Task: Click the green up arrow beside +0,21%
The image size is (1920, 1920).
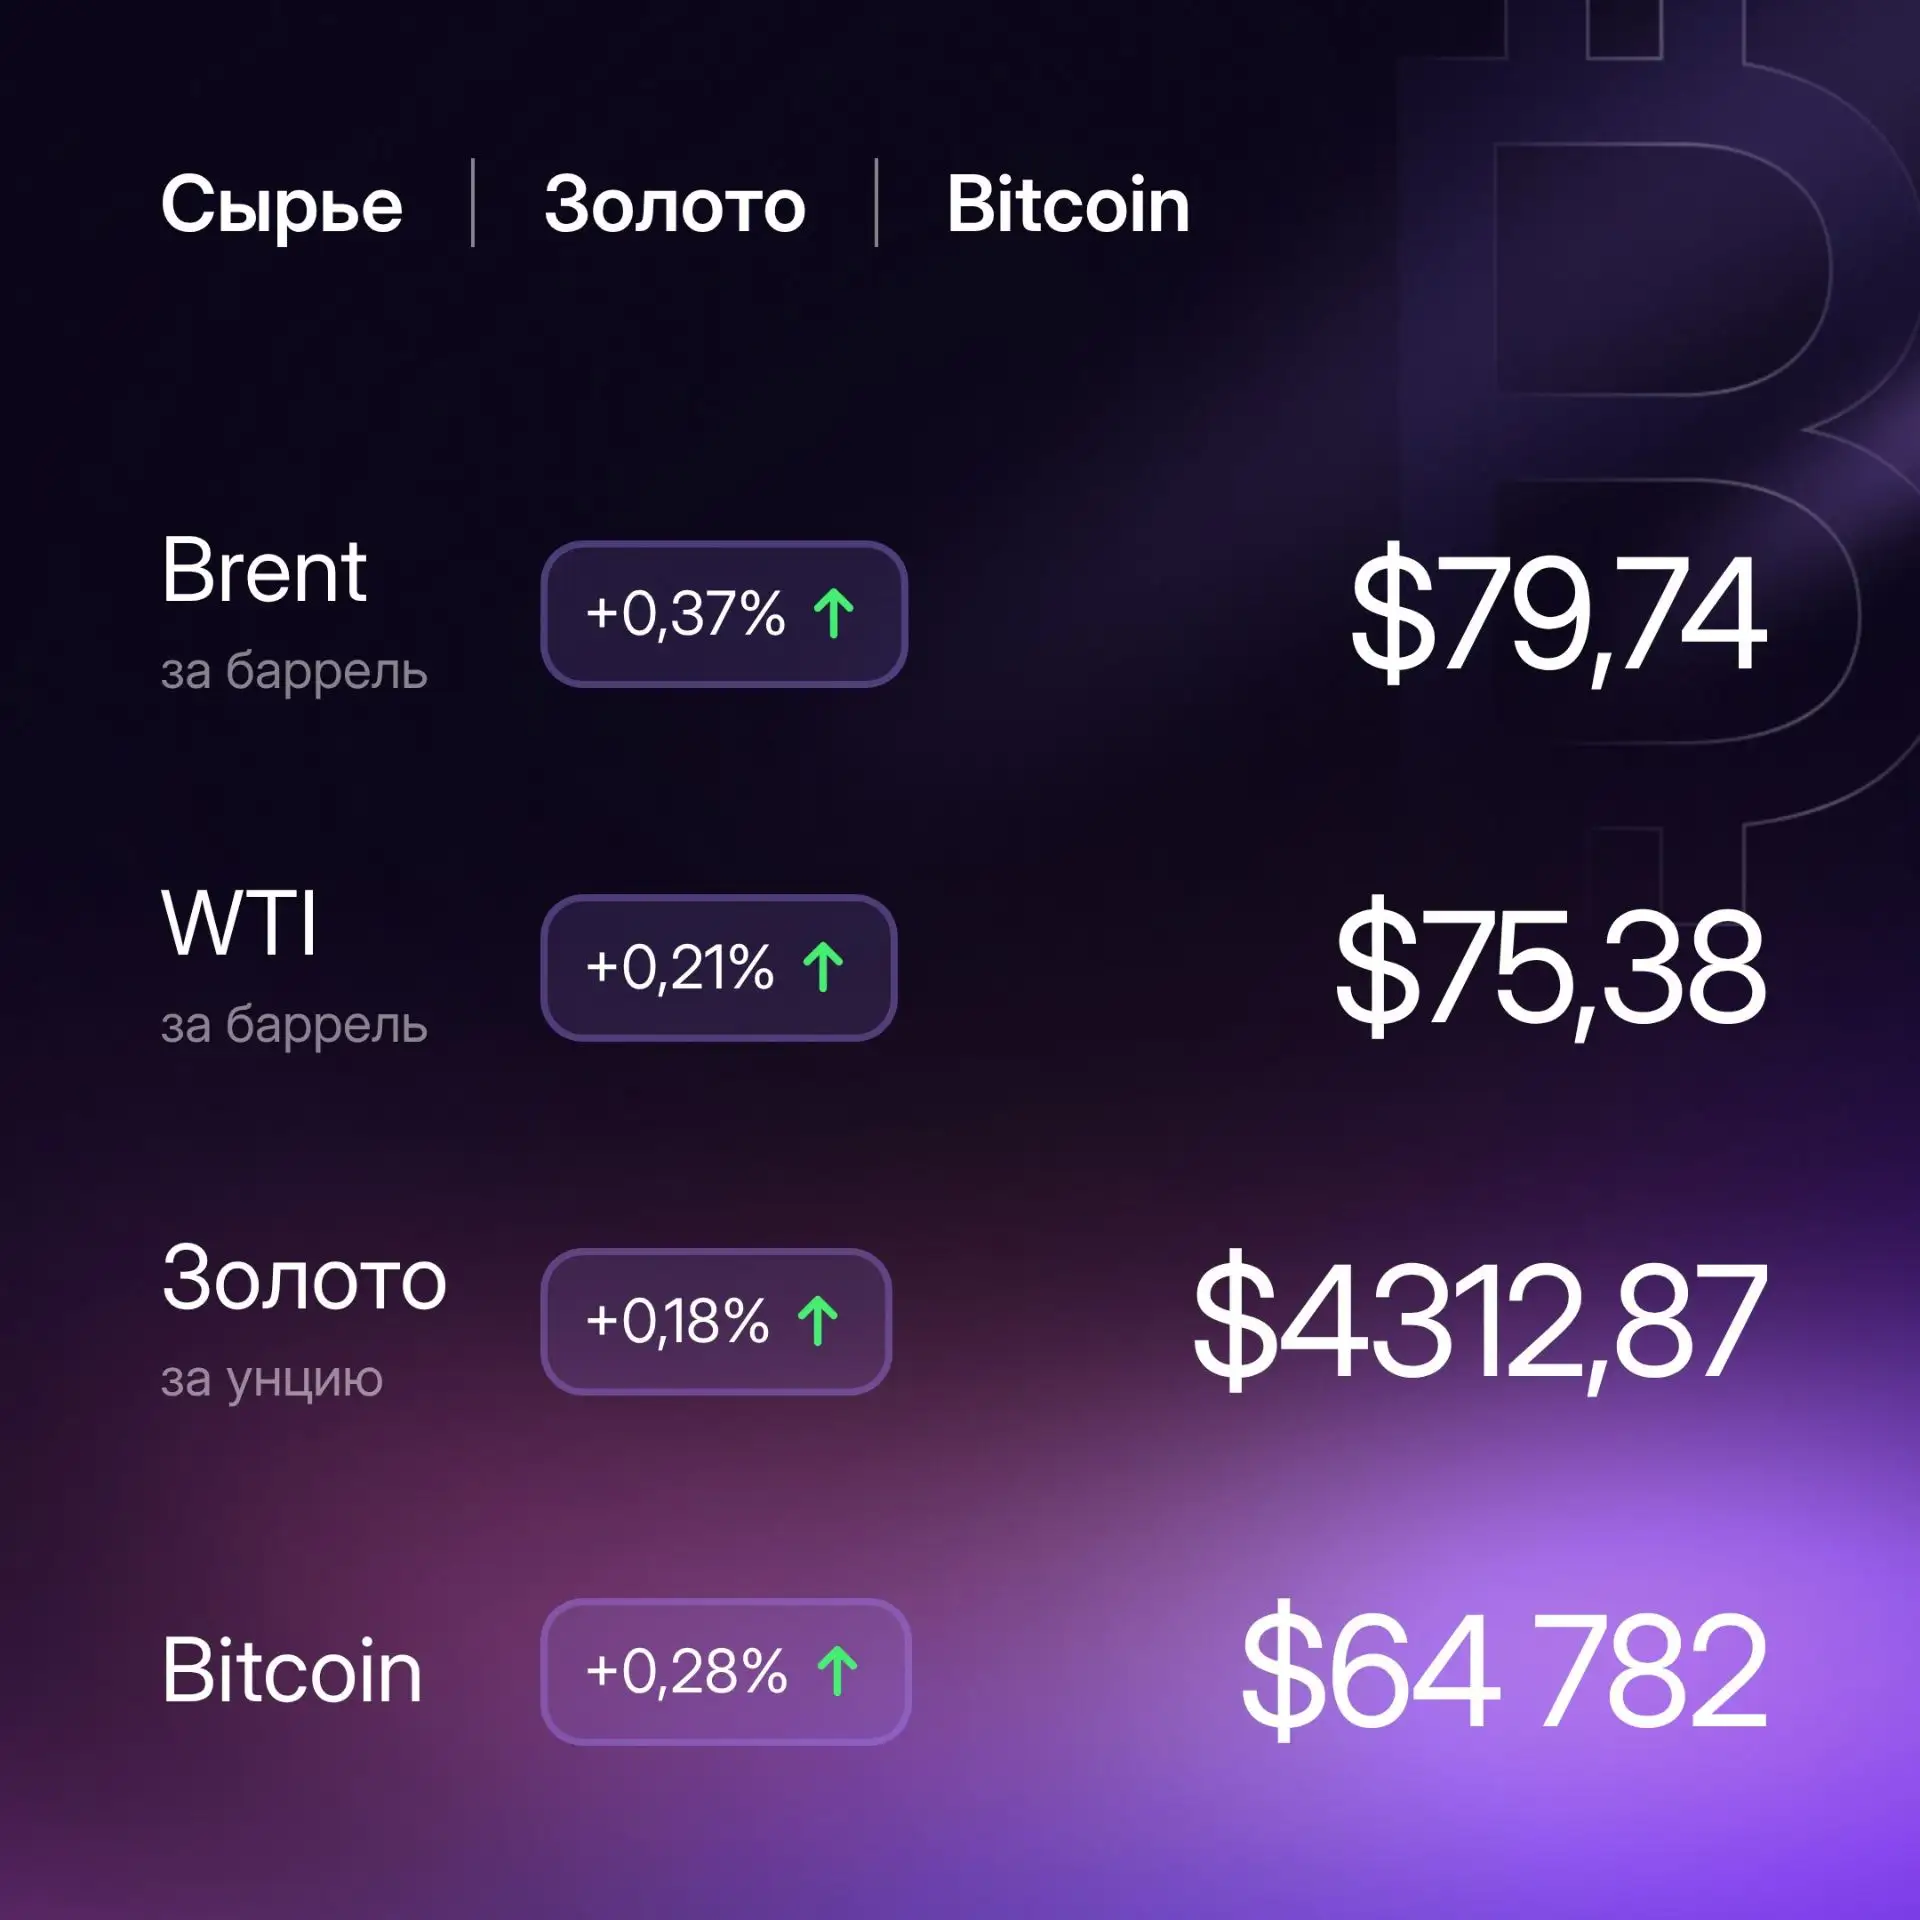Action: 823,967
